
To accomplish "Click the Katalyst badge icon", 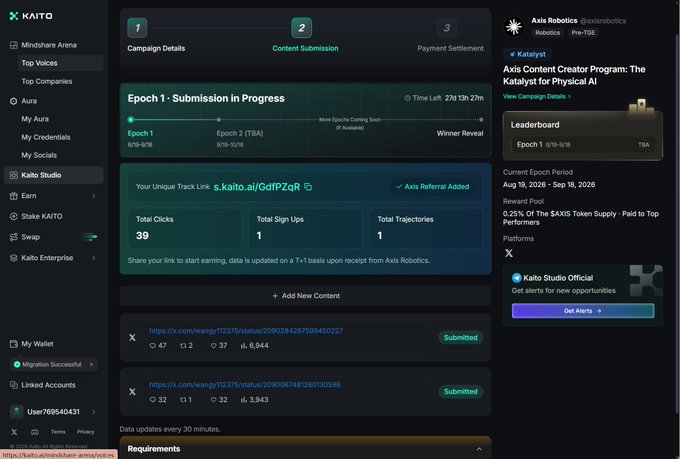I will click(x=513, y=54).
